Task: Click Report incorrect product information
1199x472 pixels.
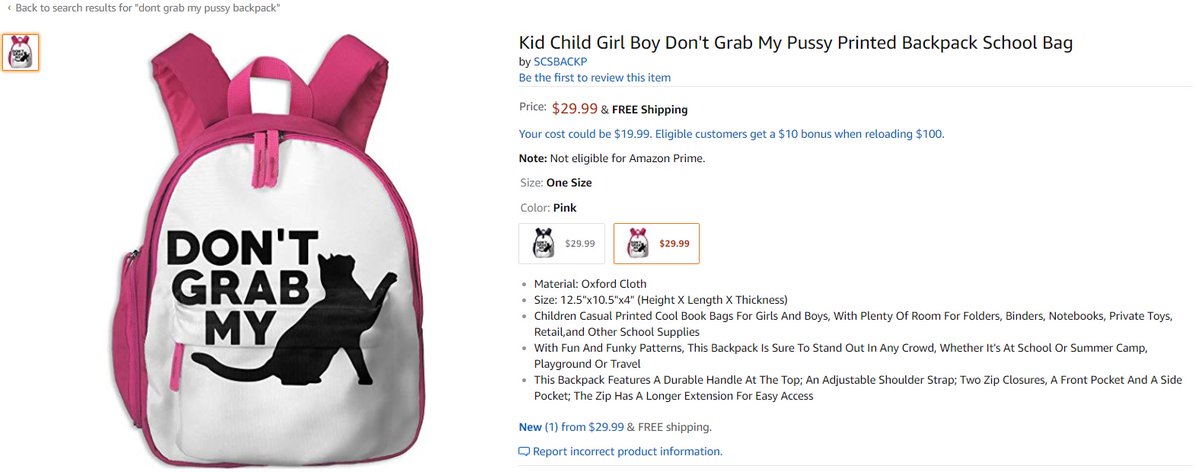Action: [x=627, y=451]
